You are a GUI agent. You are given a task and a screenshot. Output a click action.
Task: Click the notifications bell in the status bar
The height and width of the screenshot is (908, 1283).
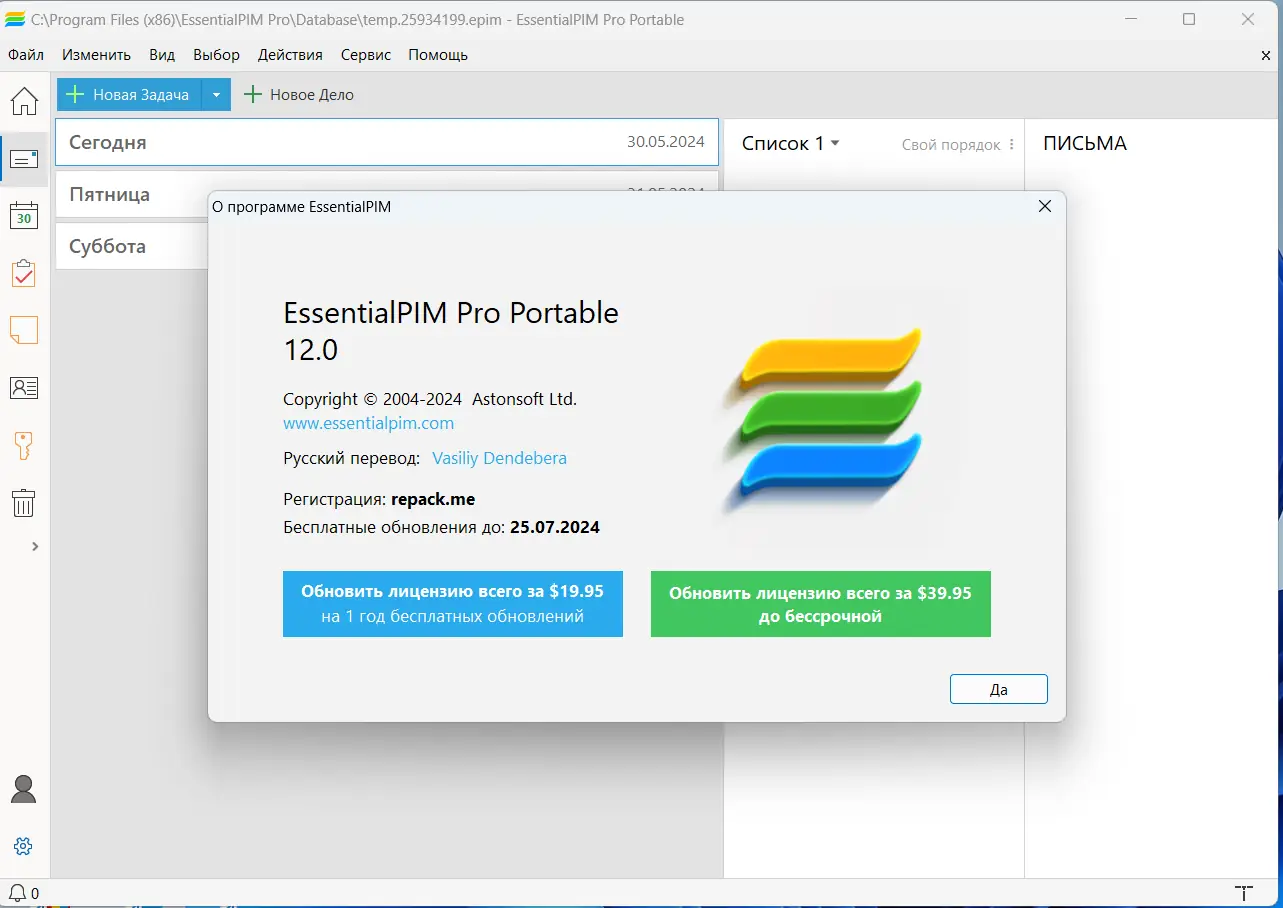[x=17, y=893]
